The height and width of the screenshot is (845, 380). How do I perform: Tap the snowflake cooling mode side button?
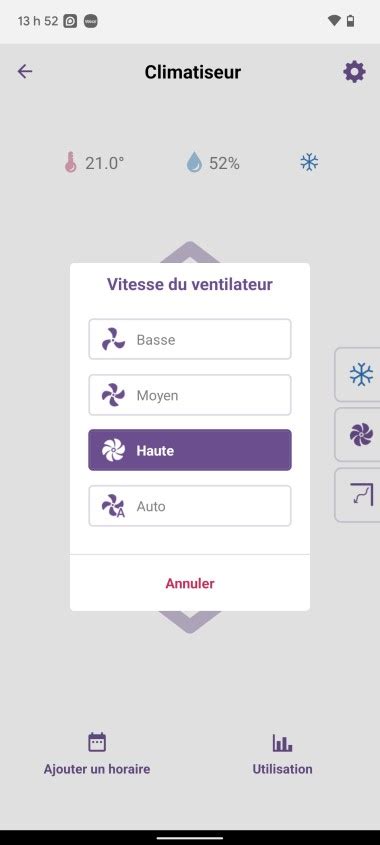click(x=360, y=375)
